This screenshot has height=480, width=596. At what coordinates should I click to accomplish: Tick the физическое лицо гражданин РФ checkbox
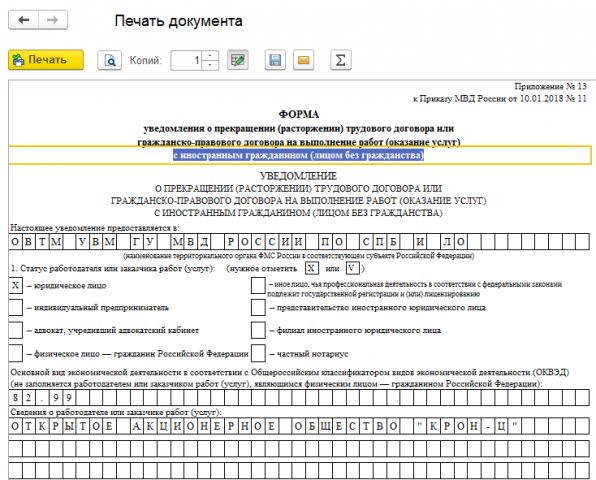(15, 353)
